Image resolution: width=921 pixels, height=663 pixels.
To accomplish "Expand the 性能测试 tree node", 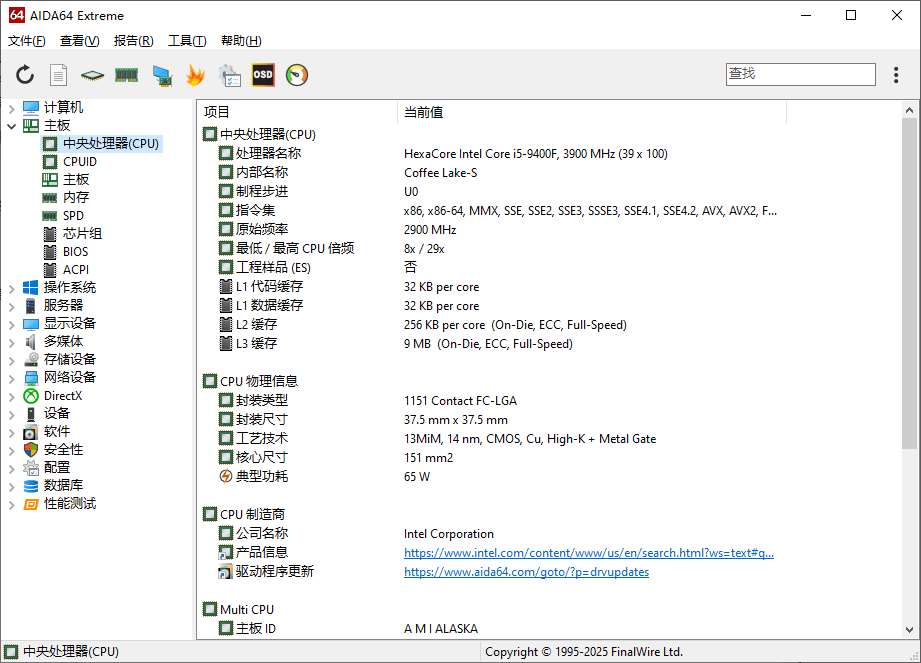I will coord(11,504).
